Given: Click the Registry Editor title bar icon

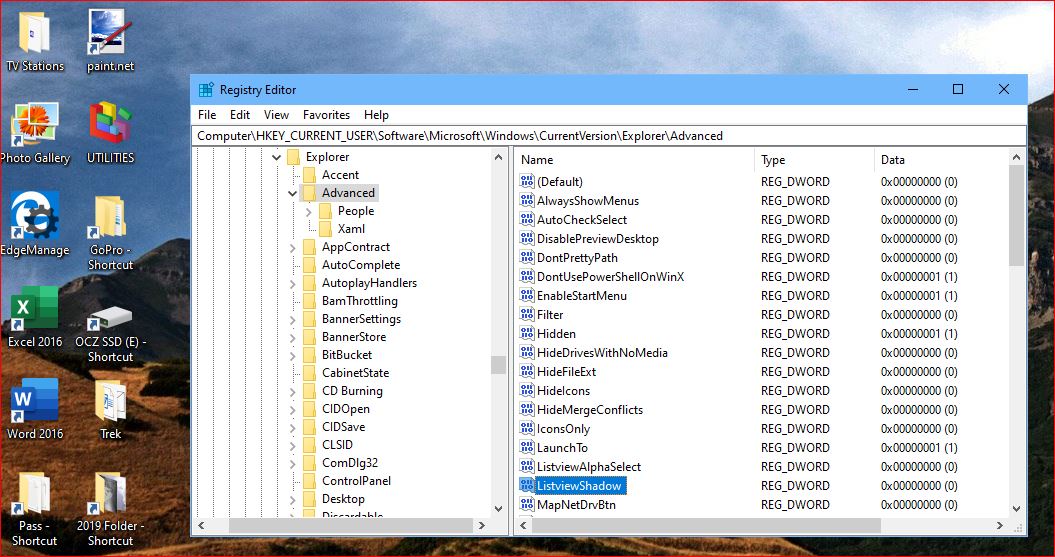Looking at the screenshot, I should click(206, 89).
